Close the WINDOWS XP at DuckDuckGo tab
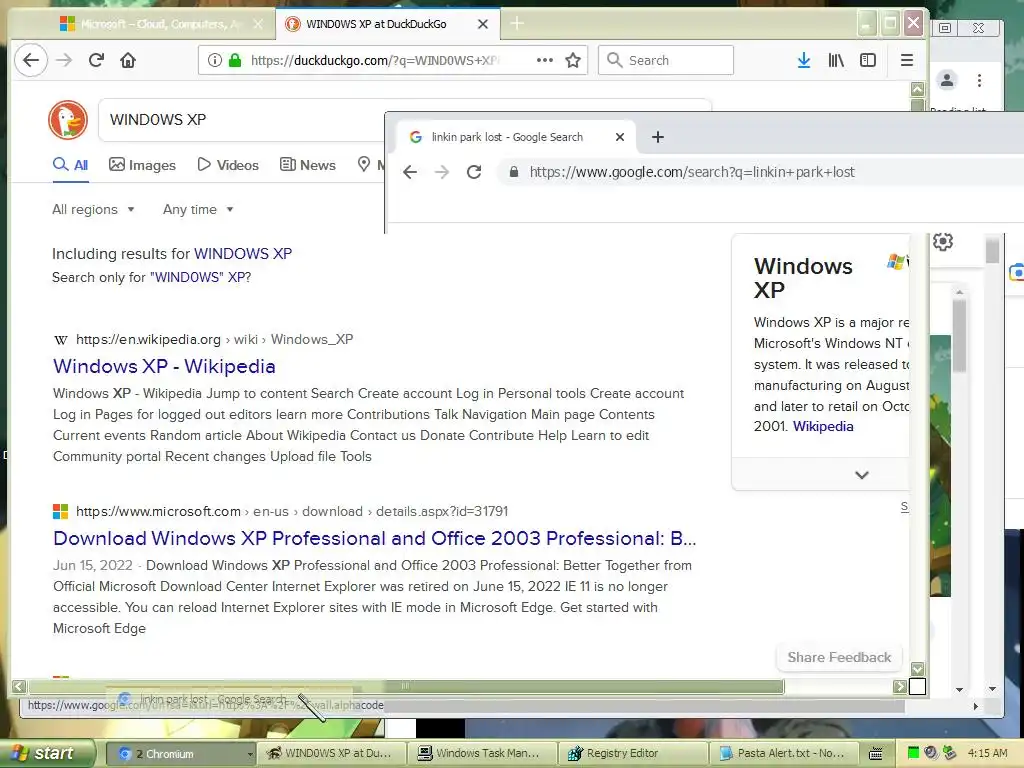1024x768 pixels. click(x=483, y=24)
